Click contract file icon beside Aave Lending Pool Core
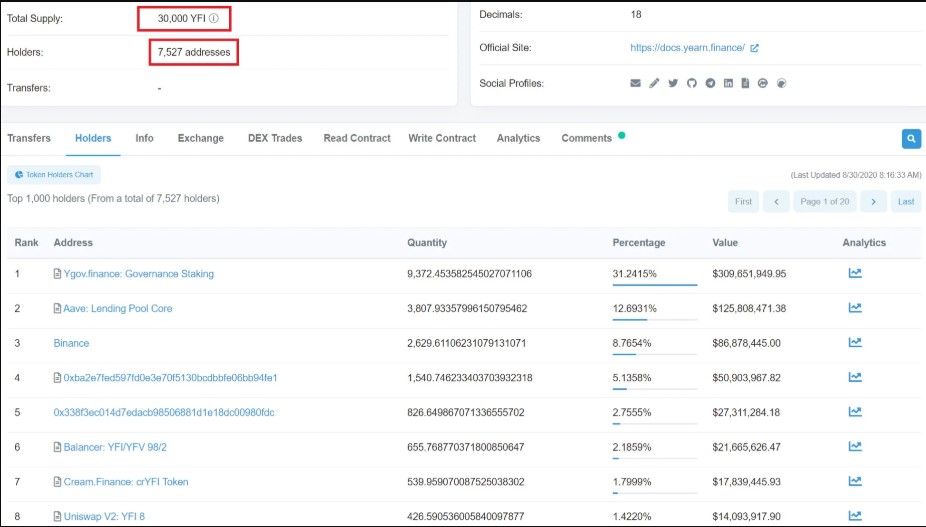The width and height of the screenshot is (926, 527). pyautogui.click(x=57, y=308)
